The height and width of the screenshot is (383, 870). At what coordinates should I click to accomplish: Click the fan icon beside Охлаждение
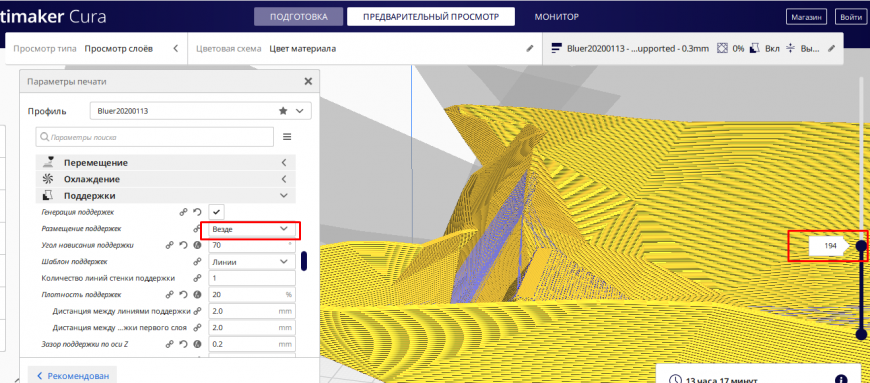pyautogui.click(x=48, y=179)
